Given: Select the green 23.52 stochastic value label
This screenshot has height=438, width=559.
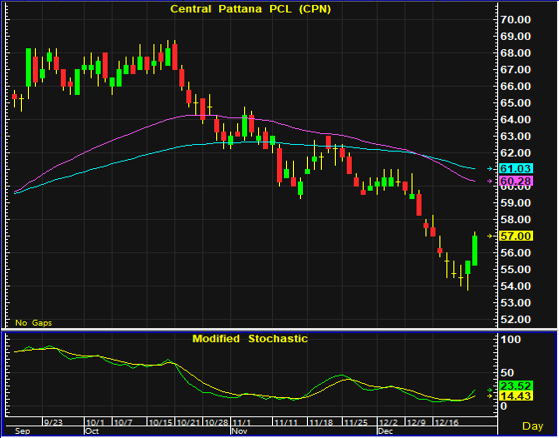Looking at the screenshot, I should [516, 386].
